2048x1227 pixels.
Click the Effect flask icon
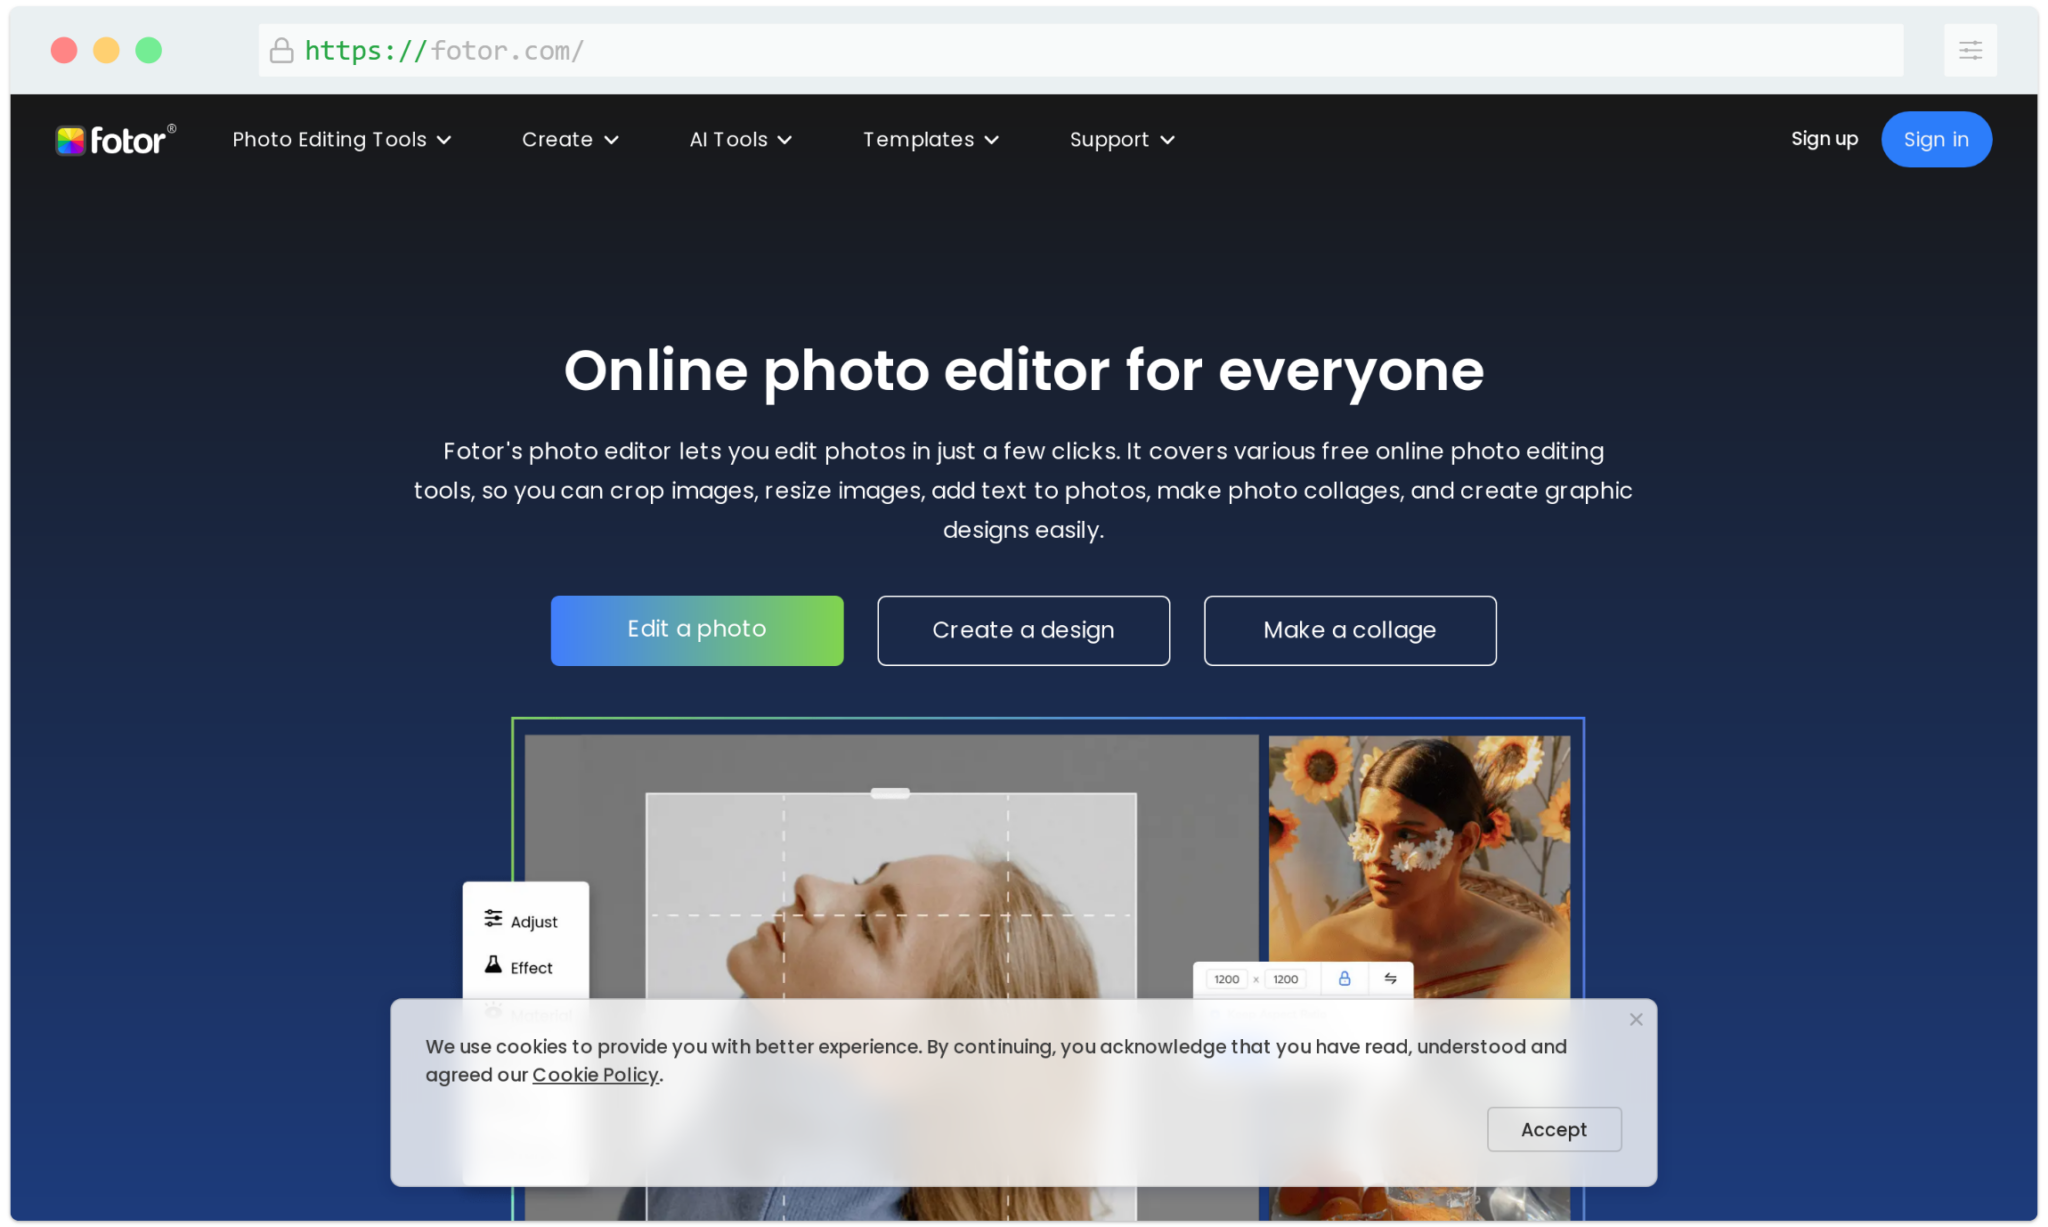pyautogui.click(x=493, y=965)
